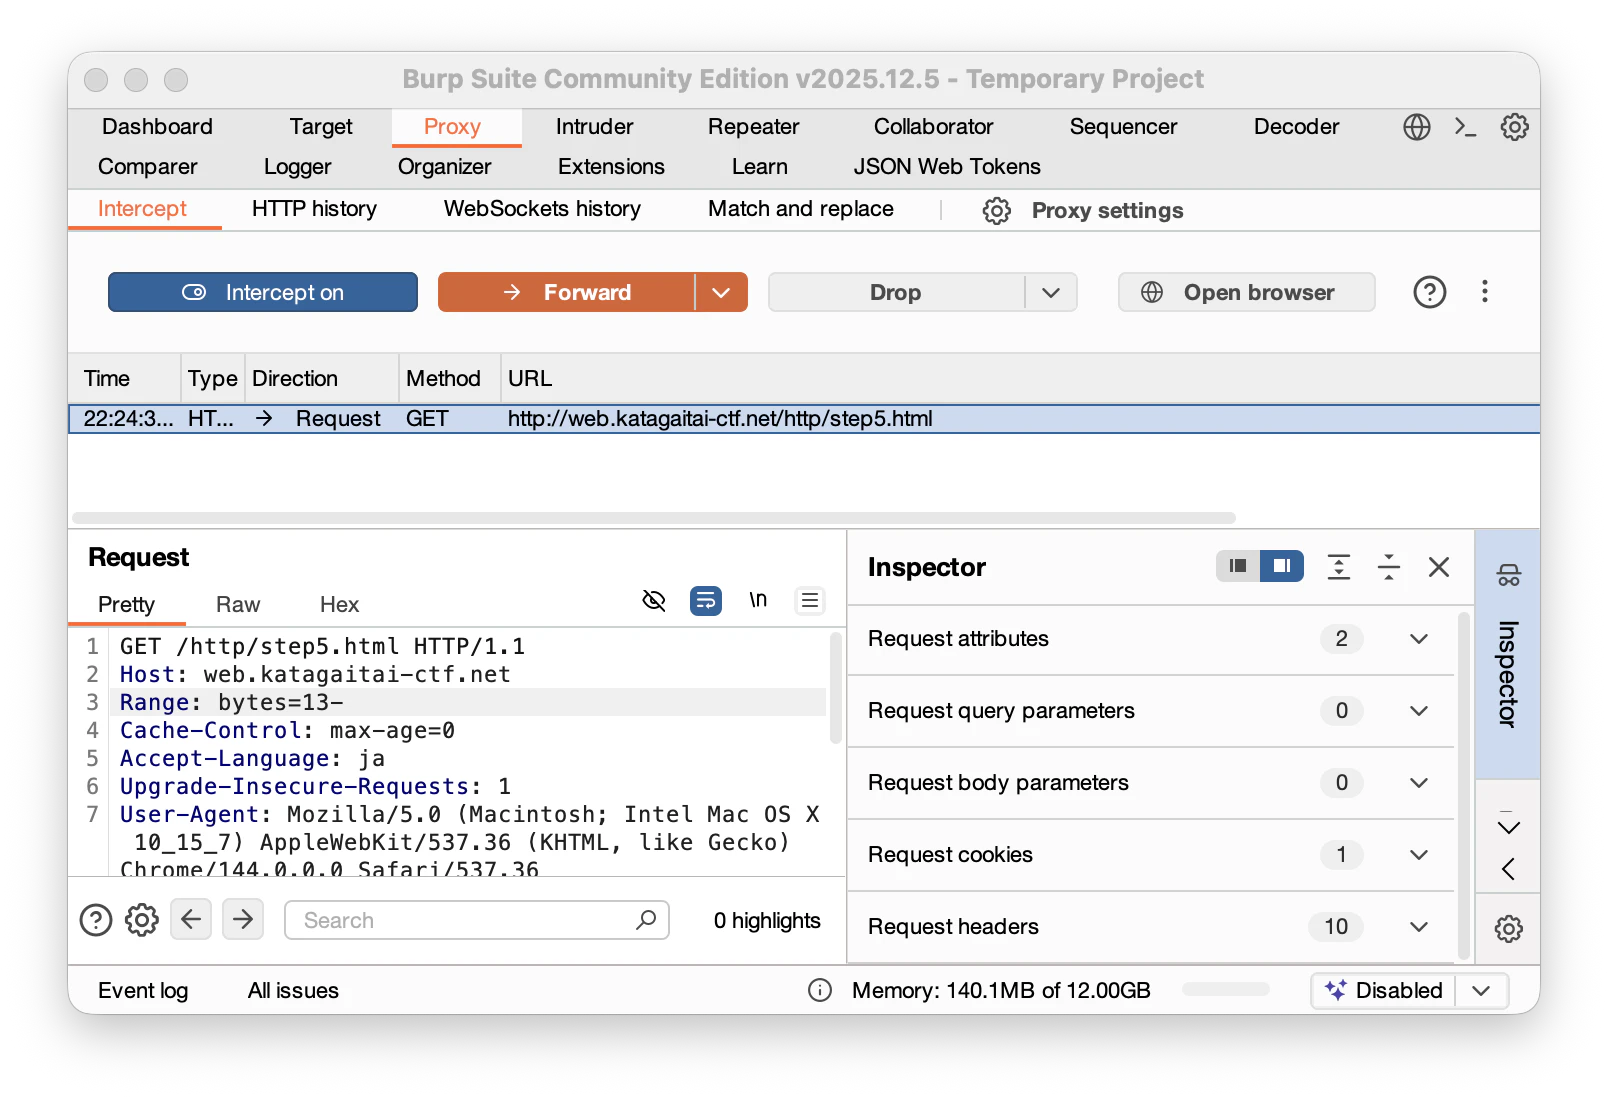
Task: Click the memory info icon in status bar
Action: pyautogui.click(x=820, y=990)
